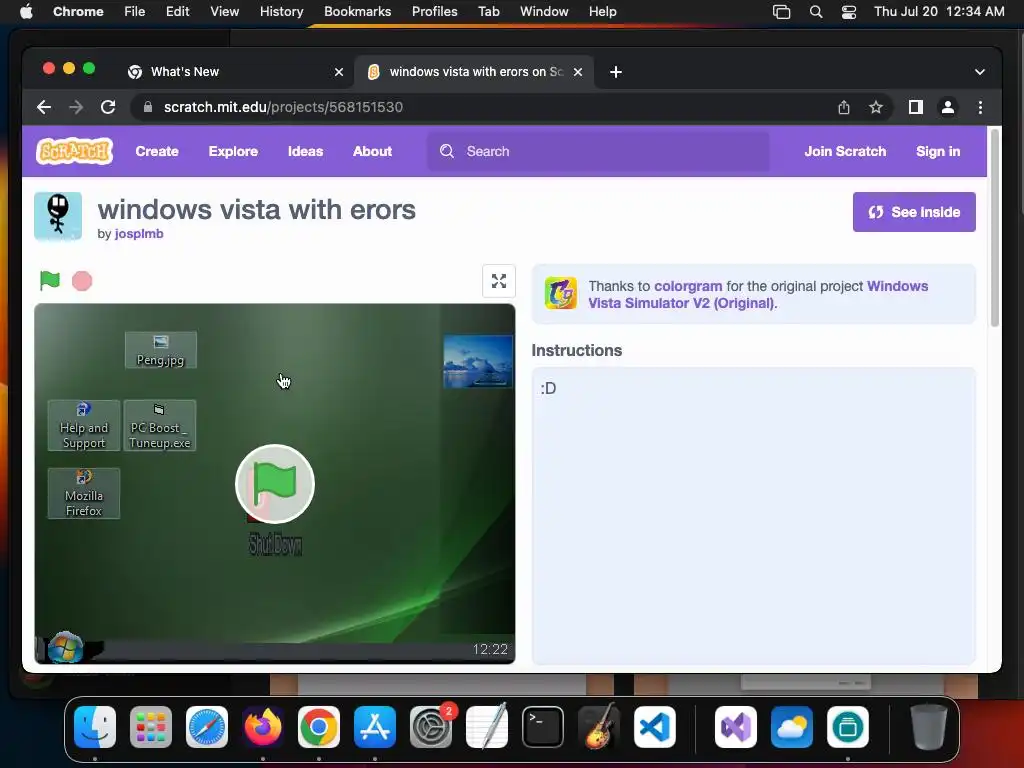Screen dimensions: 1024x768
Task: Open colorgram's profile link
Action: 688,286
